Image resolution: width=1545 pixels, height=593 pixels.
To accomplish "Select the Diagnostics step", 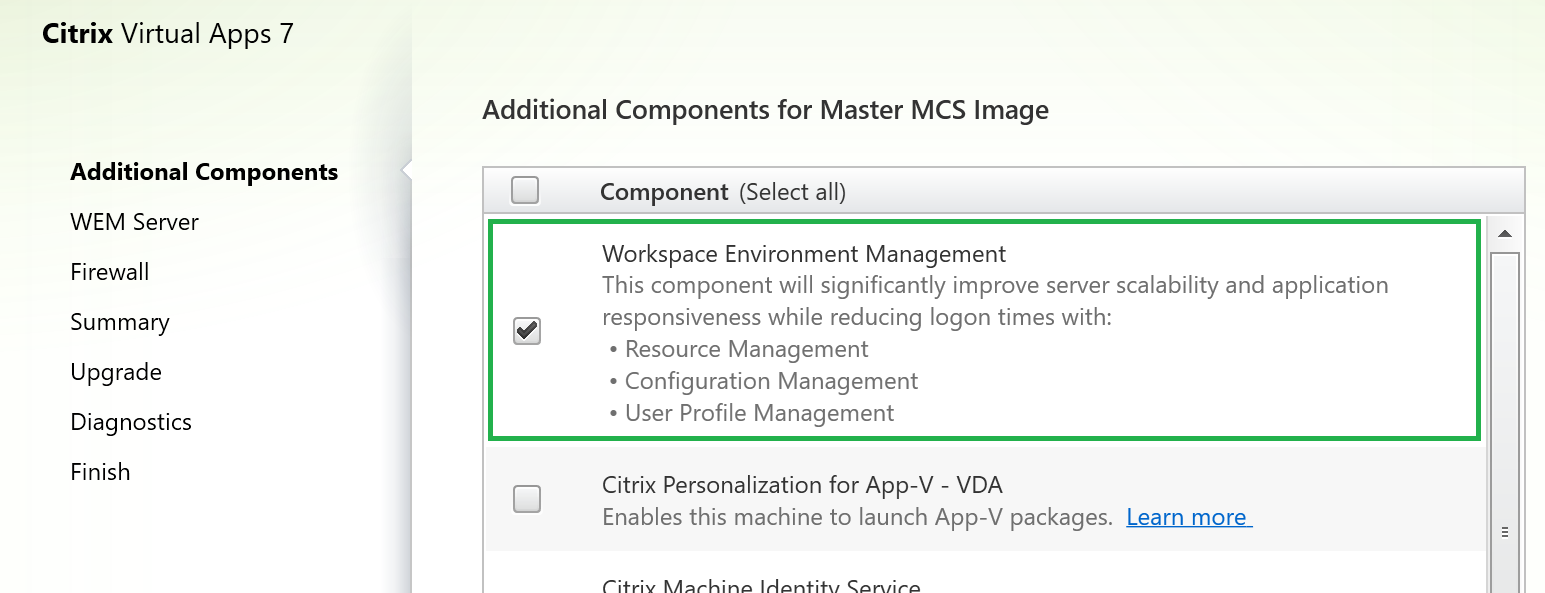I will (x=131, y=422).
